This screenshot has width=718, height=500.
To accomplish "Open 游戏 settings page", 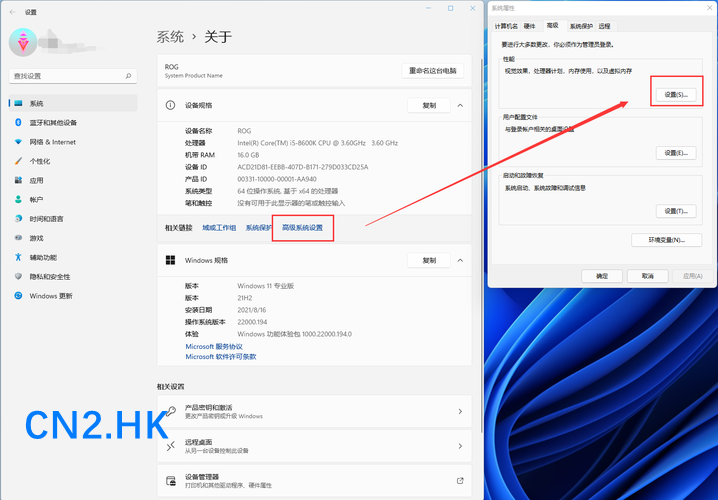I will click(x=73, y=238).
